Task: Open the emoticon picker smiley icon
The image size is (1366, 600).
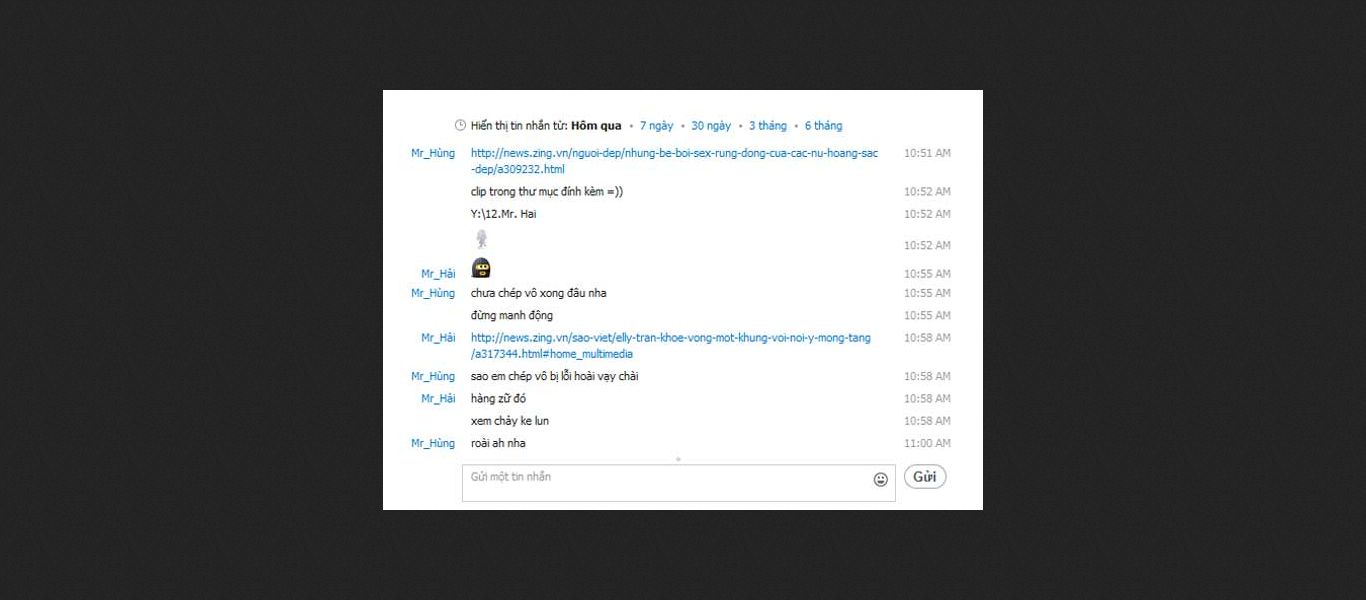Action: 880,479
